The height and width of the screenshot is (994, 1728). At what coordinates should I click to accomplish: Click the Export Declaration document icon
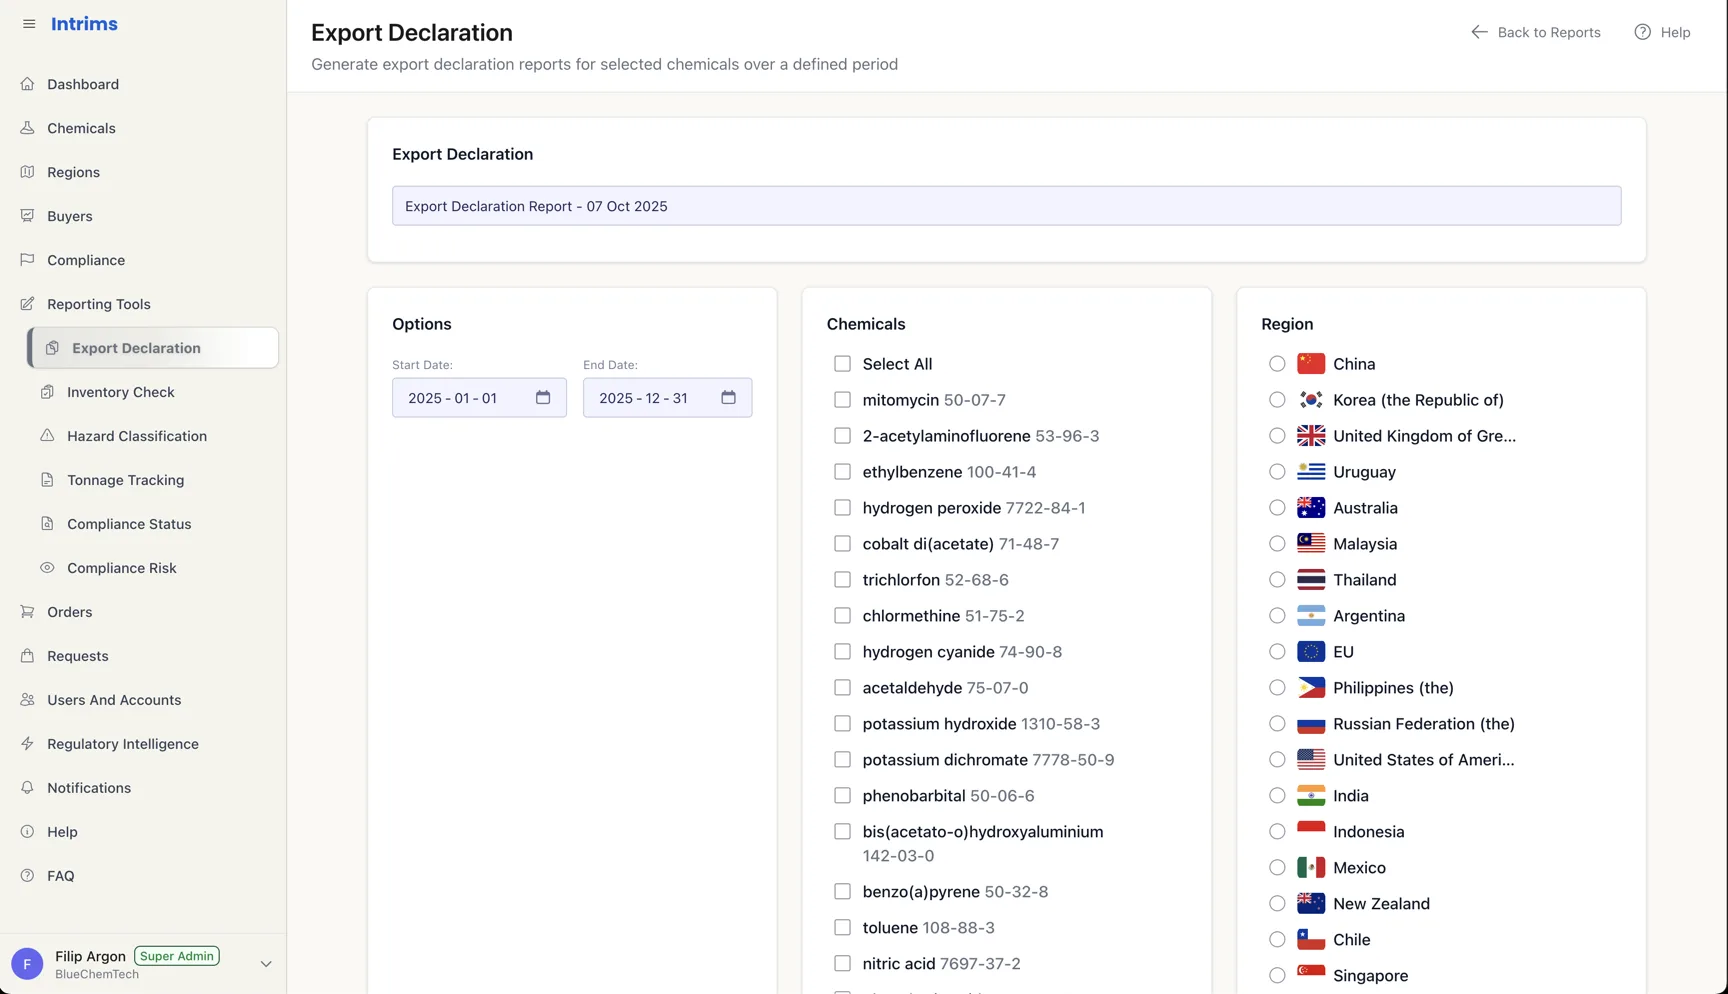point(52,348)
